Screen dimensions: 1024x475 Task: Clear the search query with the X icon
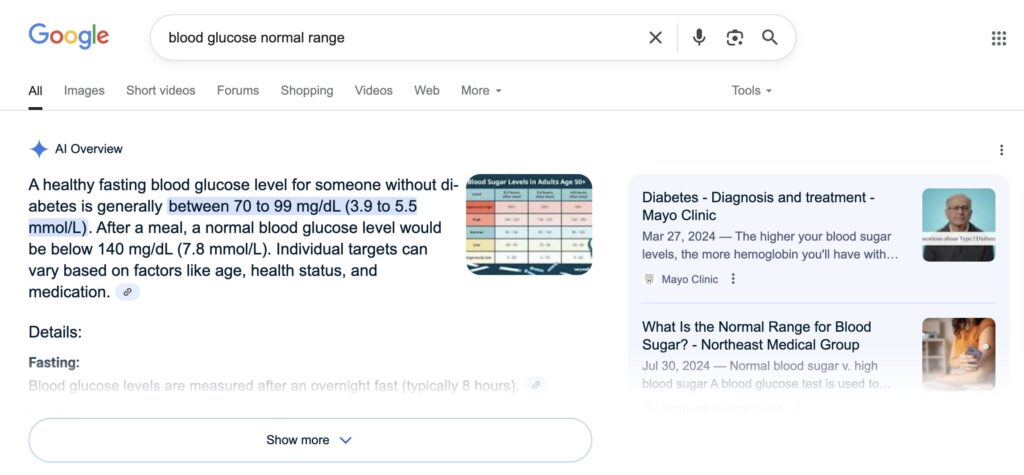pos(655,38)
